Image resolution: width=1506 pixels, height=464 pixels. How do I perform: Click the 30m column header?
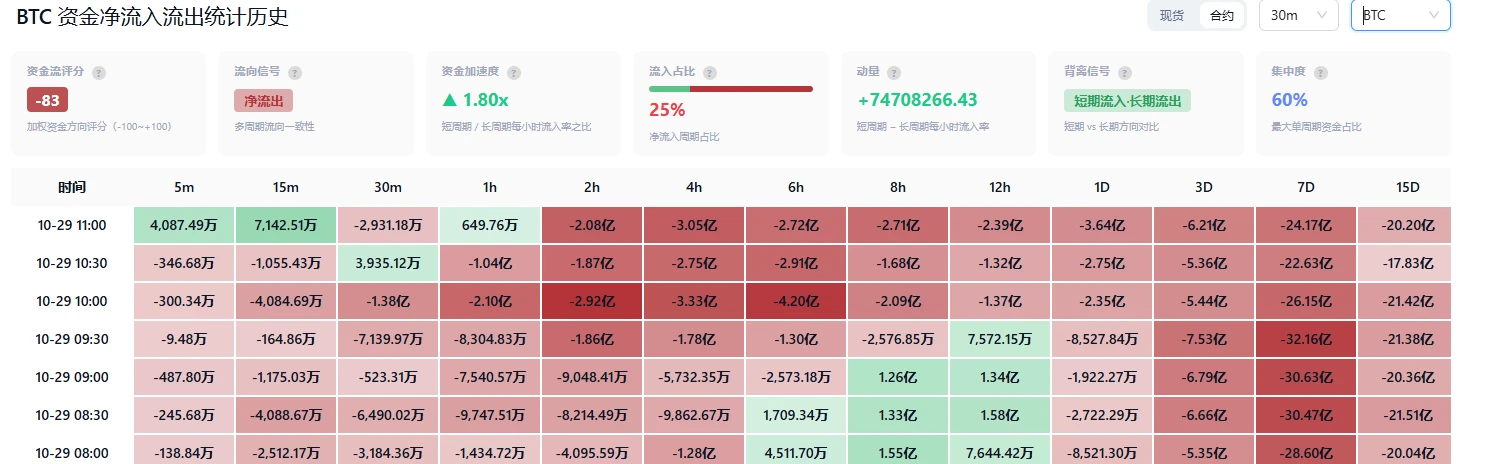388,187
